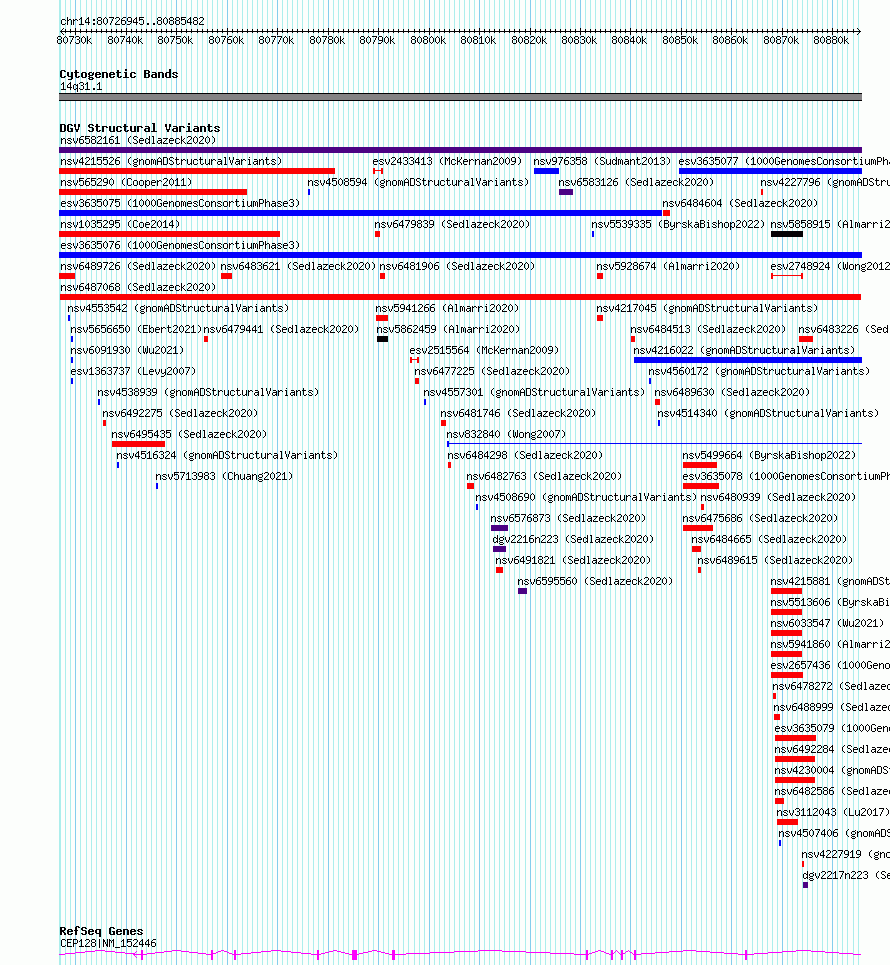Click the nsv6475686 (Sedlazeck2020) label
The height and width of the screenshot is (965, 890).
(x=760, y=518)
